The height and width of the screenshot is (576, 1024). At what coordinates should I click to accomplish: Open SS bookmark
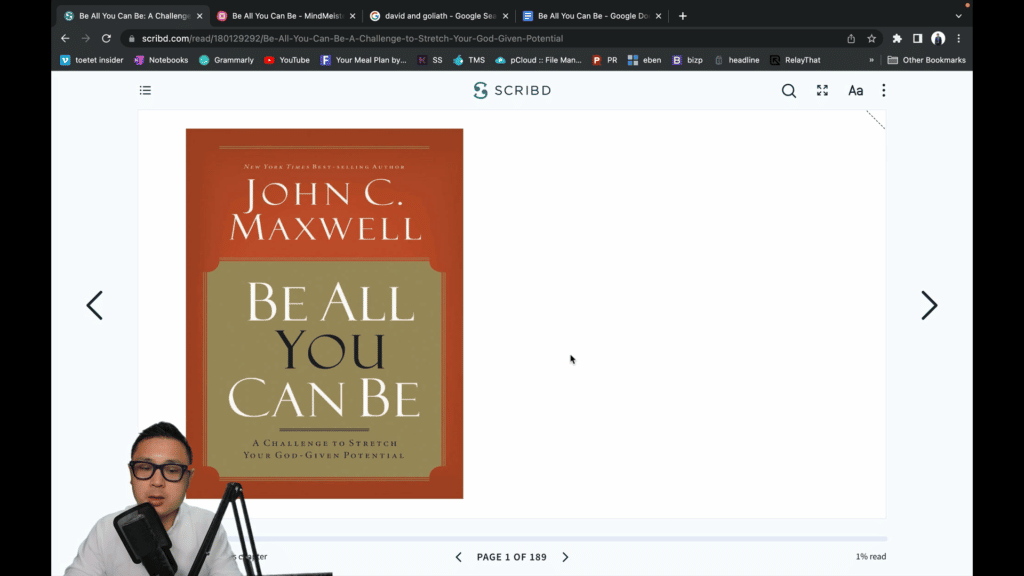click(430, 60)
